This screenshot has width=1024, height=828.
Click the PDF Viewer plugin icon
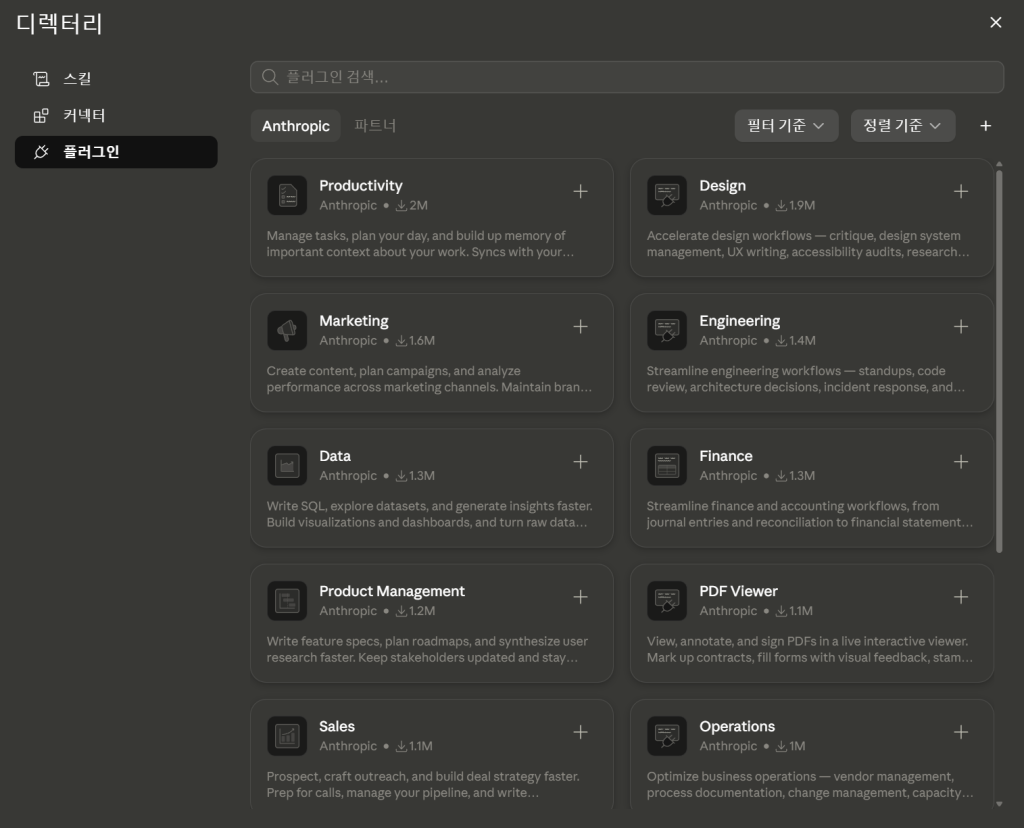(667, 601)
